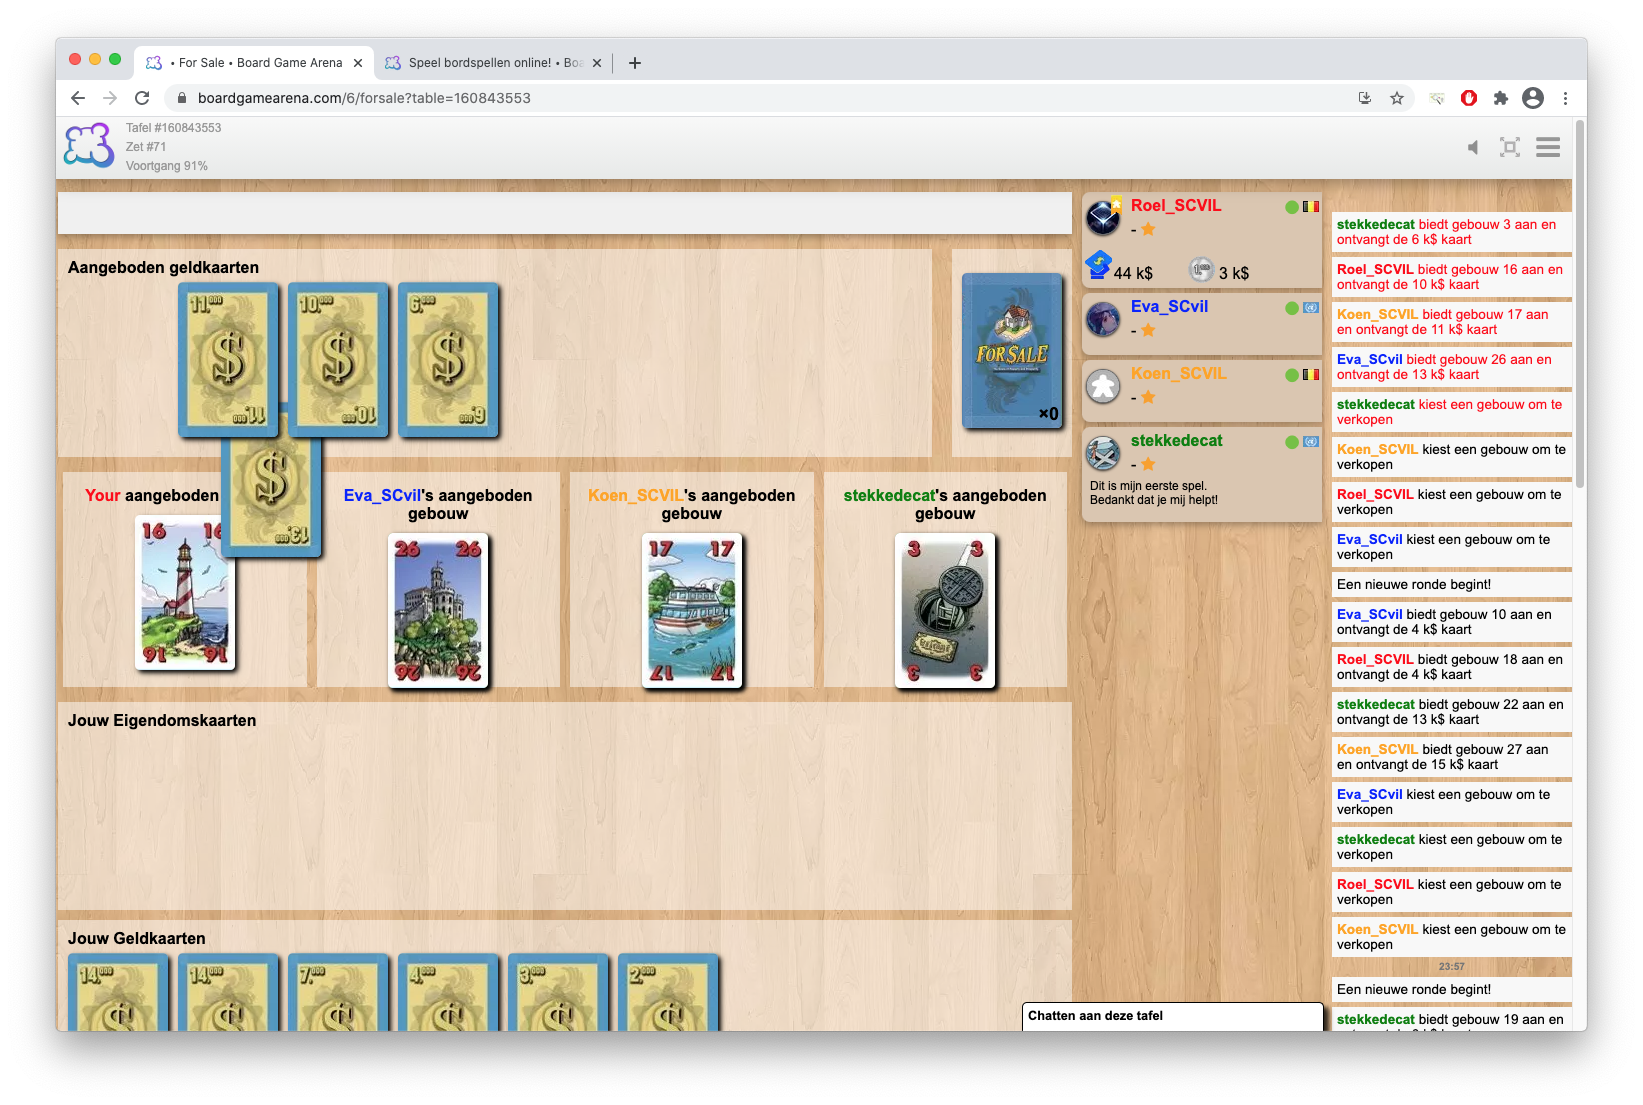
Task: Open the Chrome profile avatar
Action: [x=1533, y=98]
